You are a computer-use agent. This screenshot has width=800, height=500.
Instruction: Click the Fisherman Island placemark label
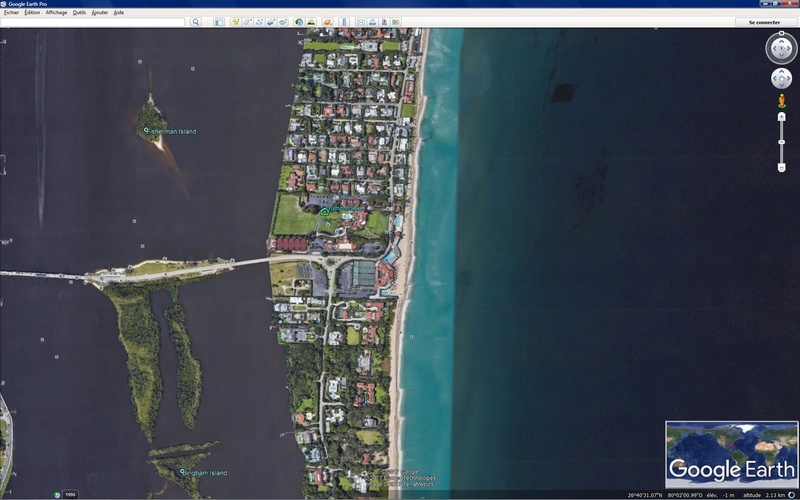click(172, 132)
